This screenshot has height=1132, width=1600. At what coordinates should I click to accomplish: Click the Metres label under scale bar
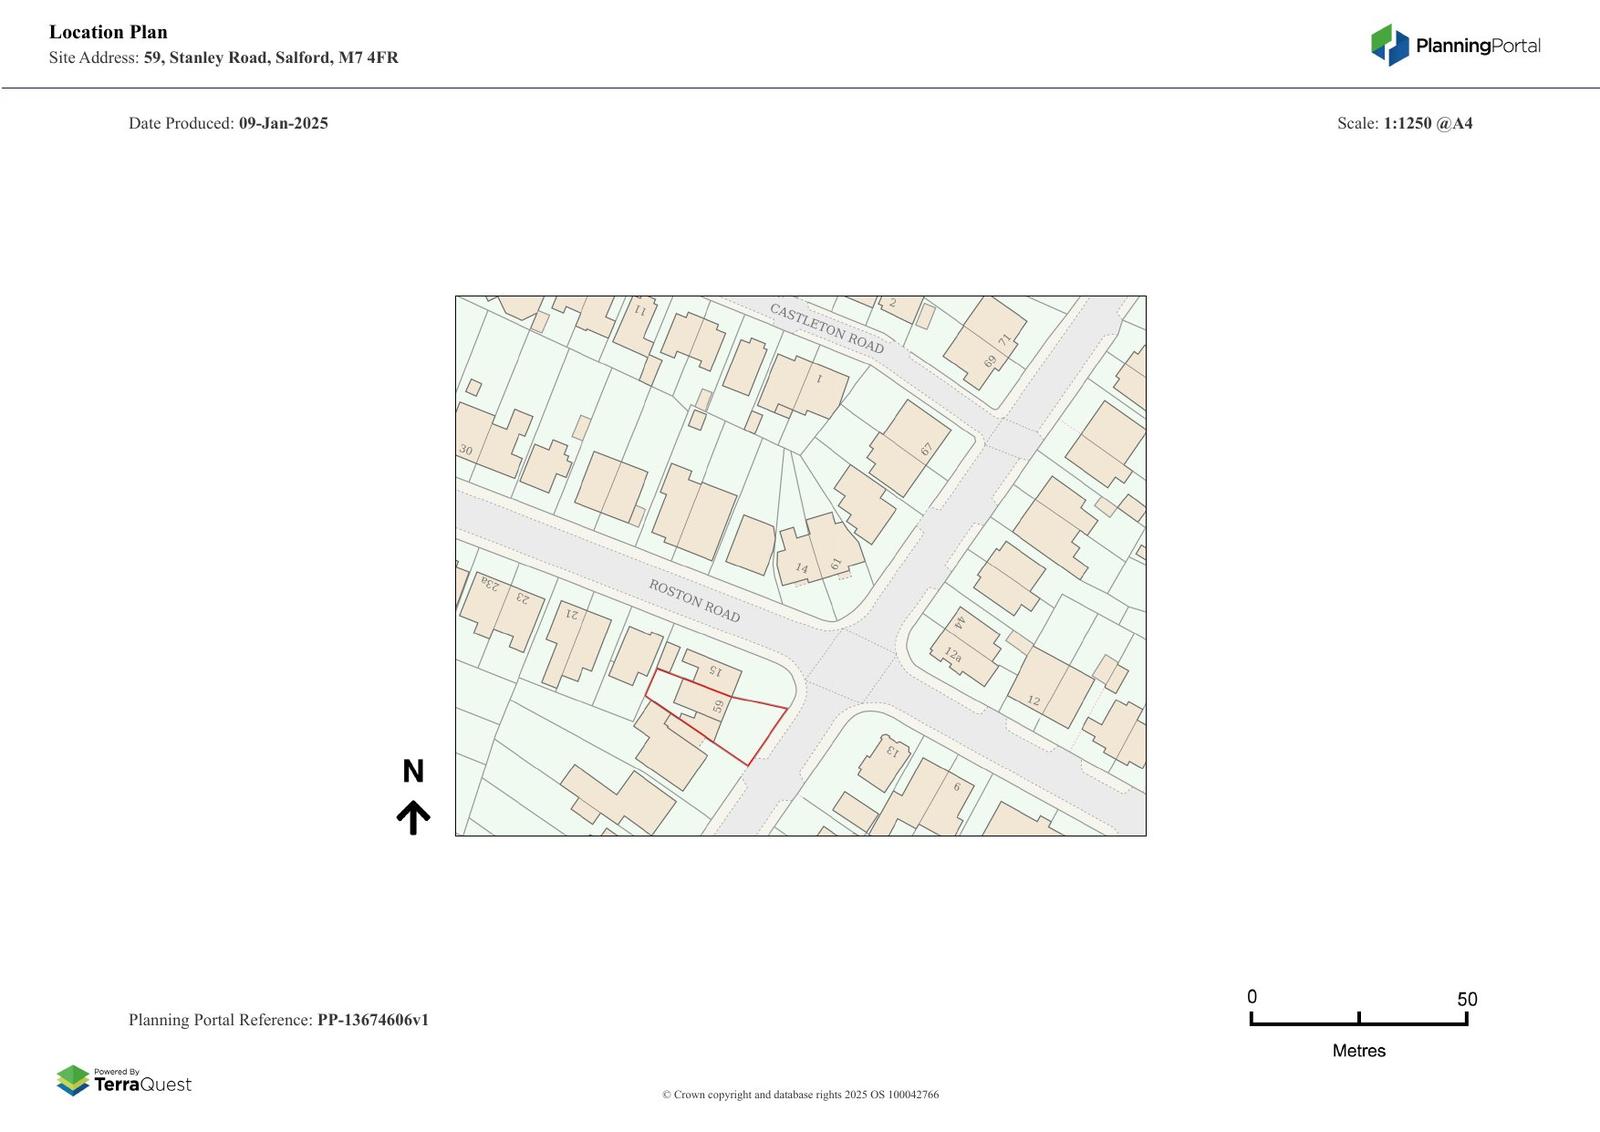[1358, 1051]
